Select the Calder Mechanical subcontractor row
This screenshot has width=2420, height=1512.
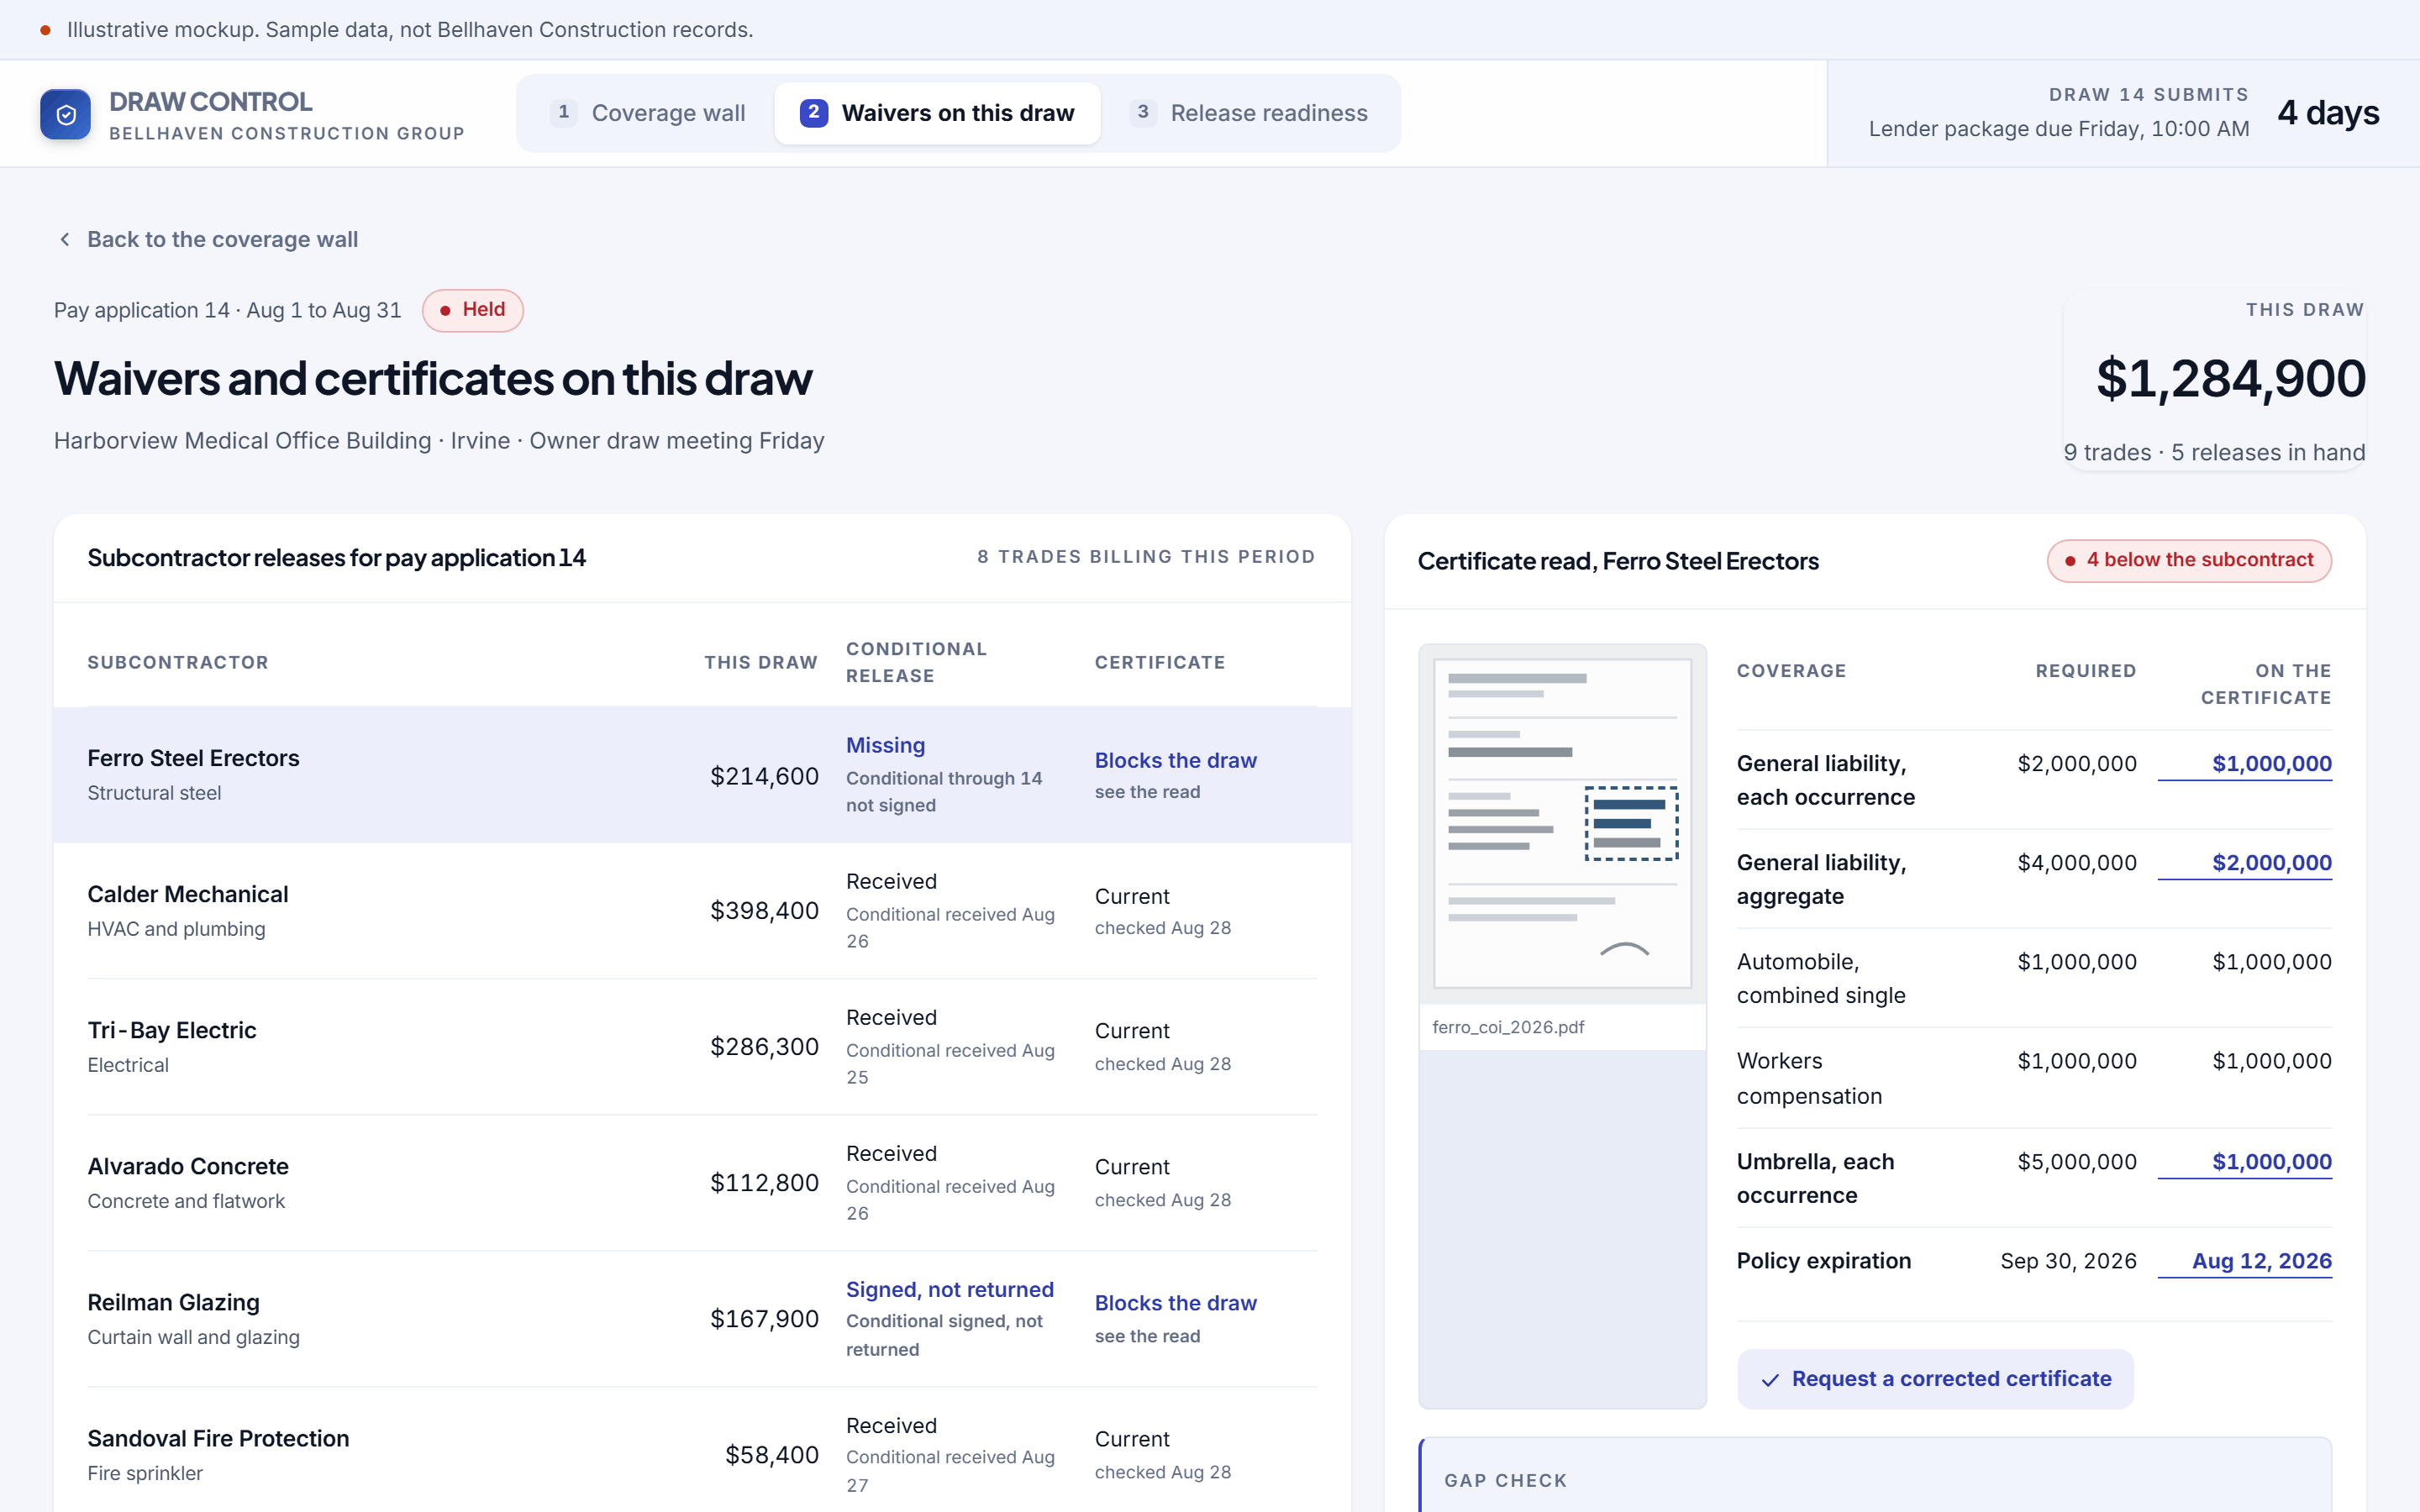702,911
